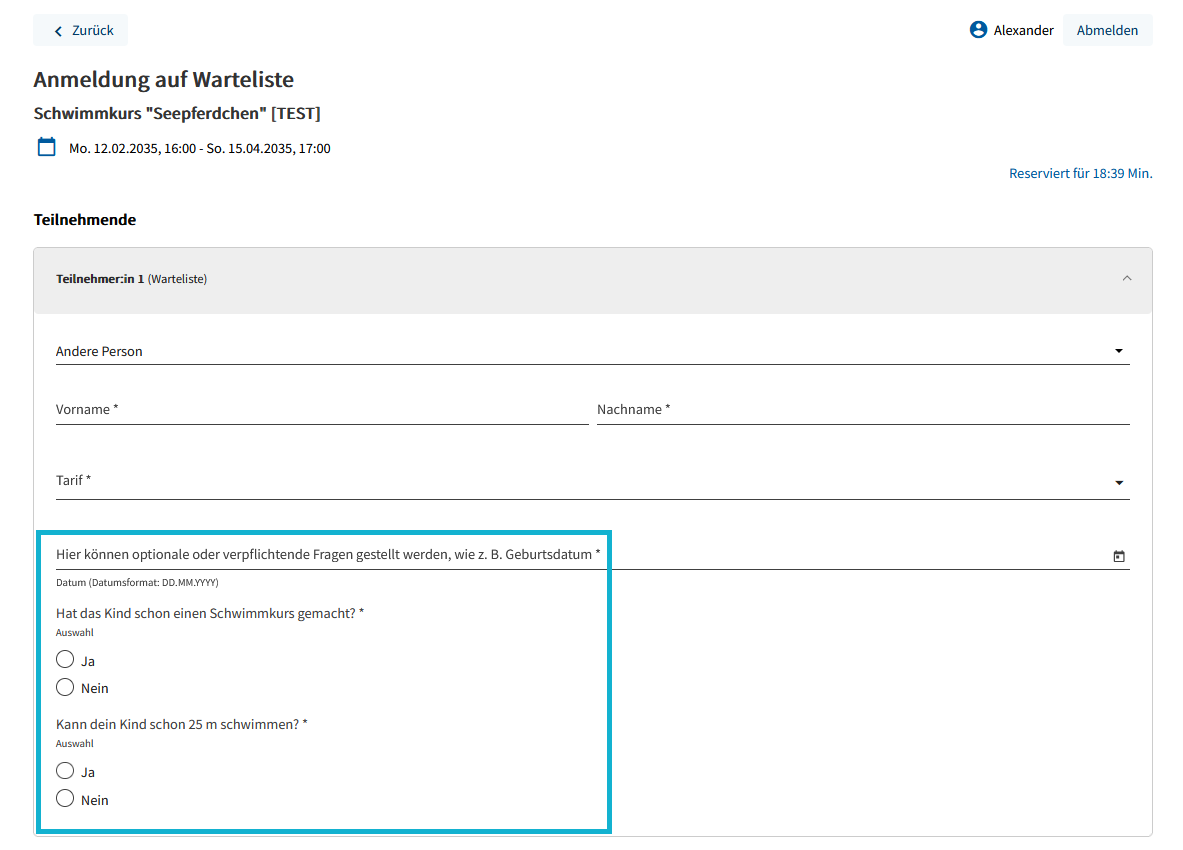Viewport: 1183px width, 850px height.
Task: Focus the Nachname input field
Action: coord(862,410)
